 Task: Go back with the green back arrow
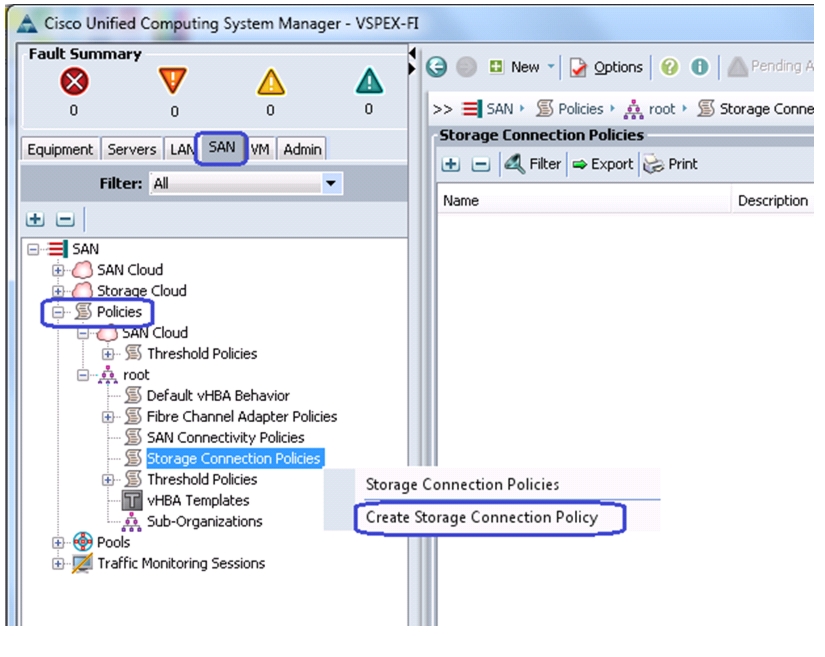click(437, 67)
